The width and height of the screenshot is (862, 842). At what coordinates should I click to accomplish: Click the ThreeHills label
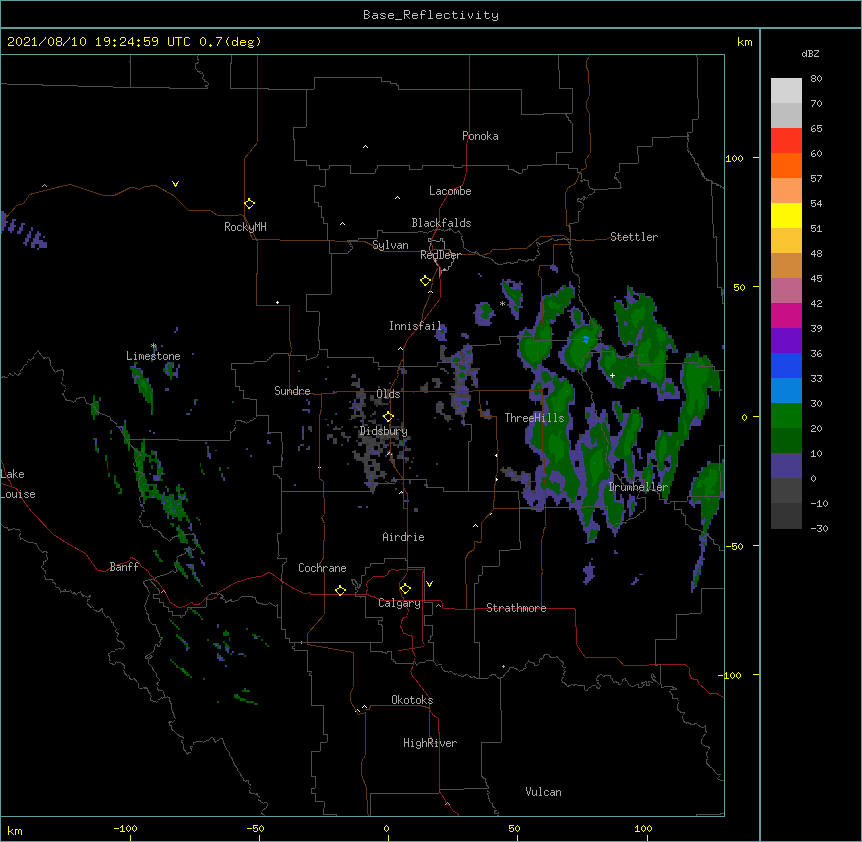[534, 418]
